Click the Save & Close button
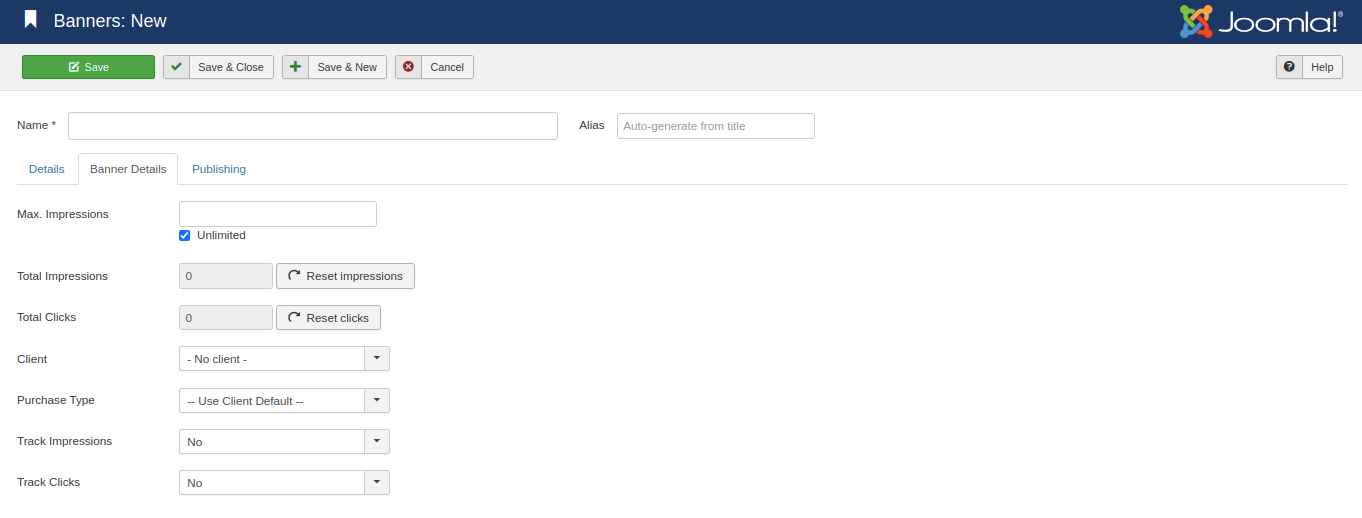The height and width of the screenshot is (518, 1362). coord(218,67)
